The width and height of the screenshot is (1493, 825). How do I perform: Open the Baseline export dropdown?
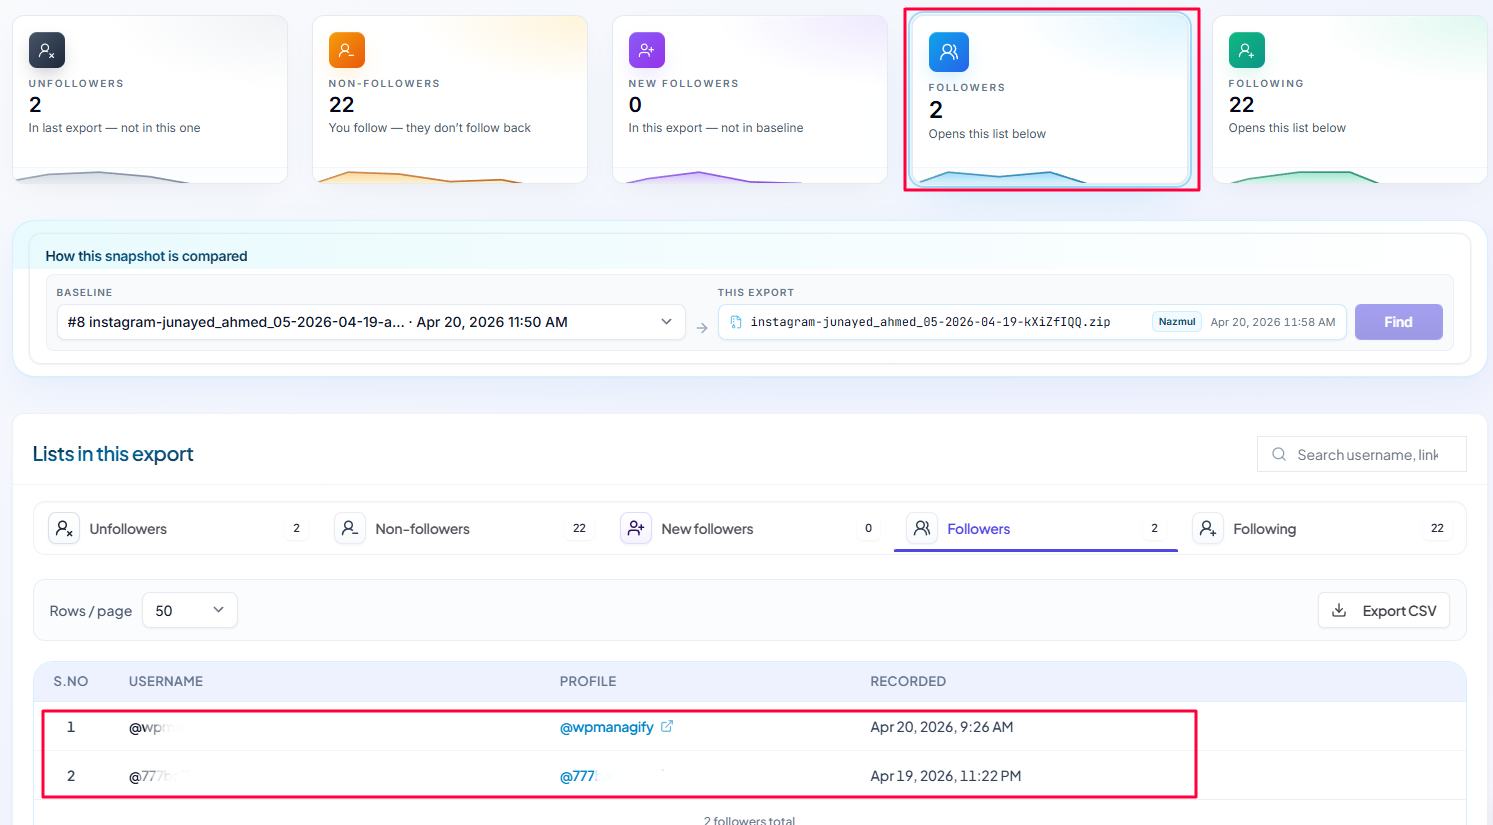point(371,322)
